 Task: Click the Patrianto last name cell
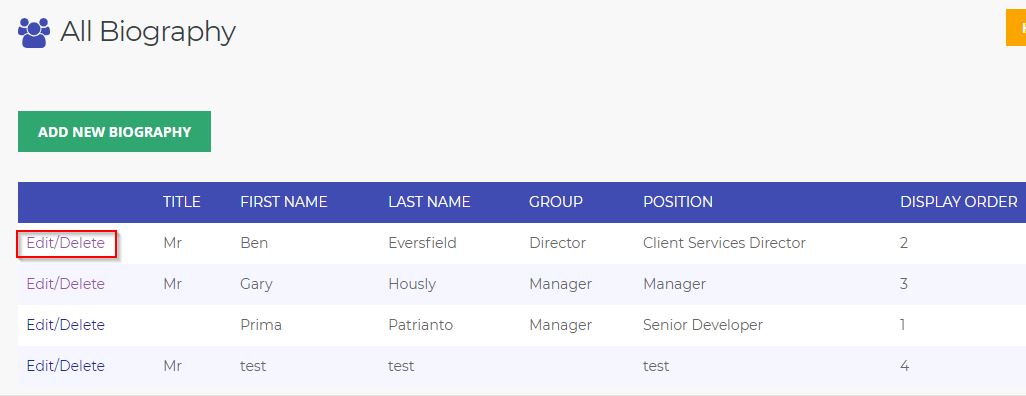pyautogui.click(x=420, y=325)
